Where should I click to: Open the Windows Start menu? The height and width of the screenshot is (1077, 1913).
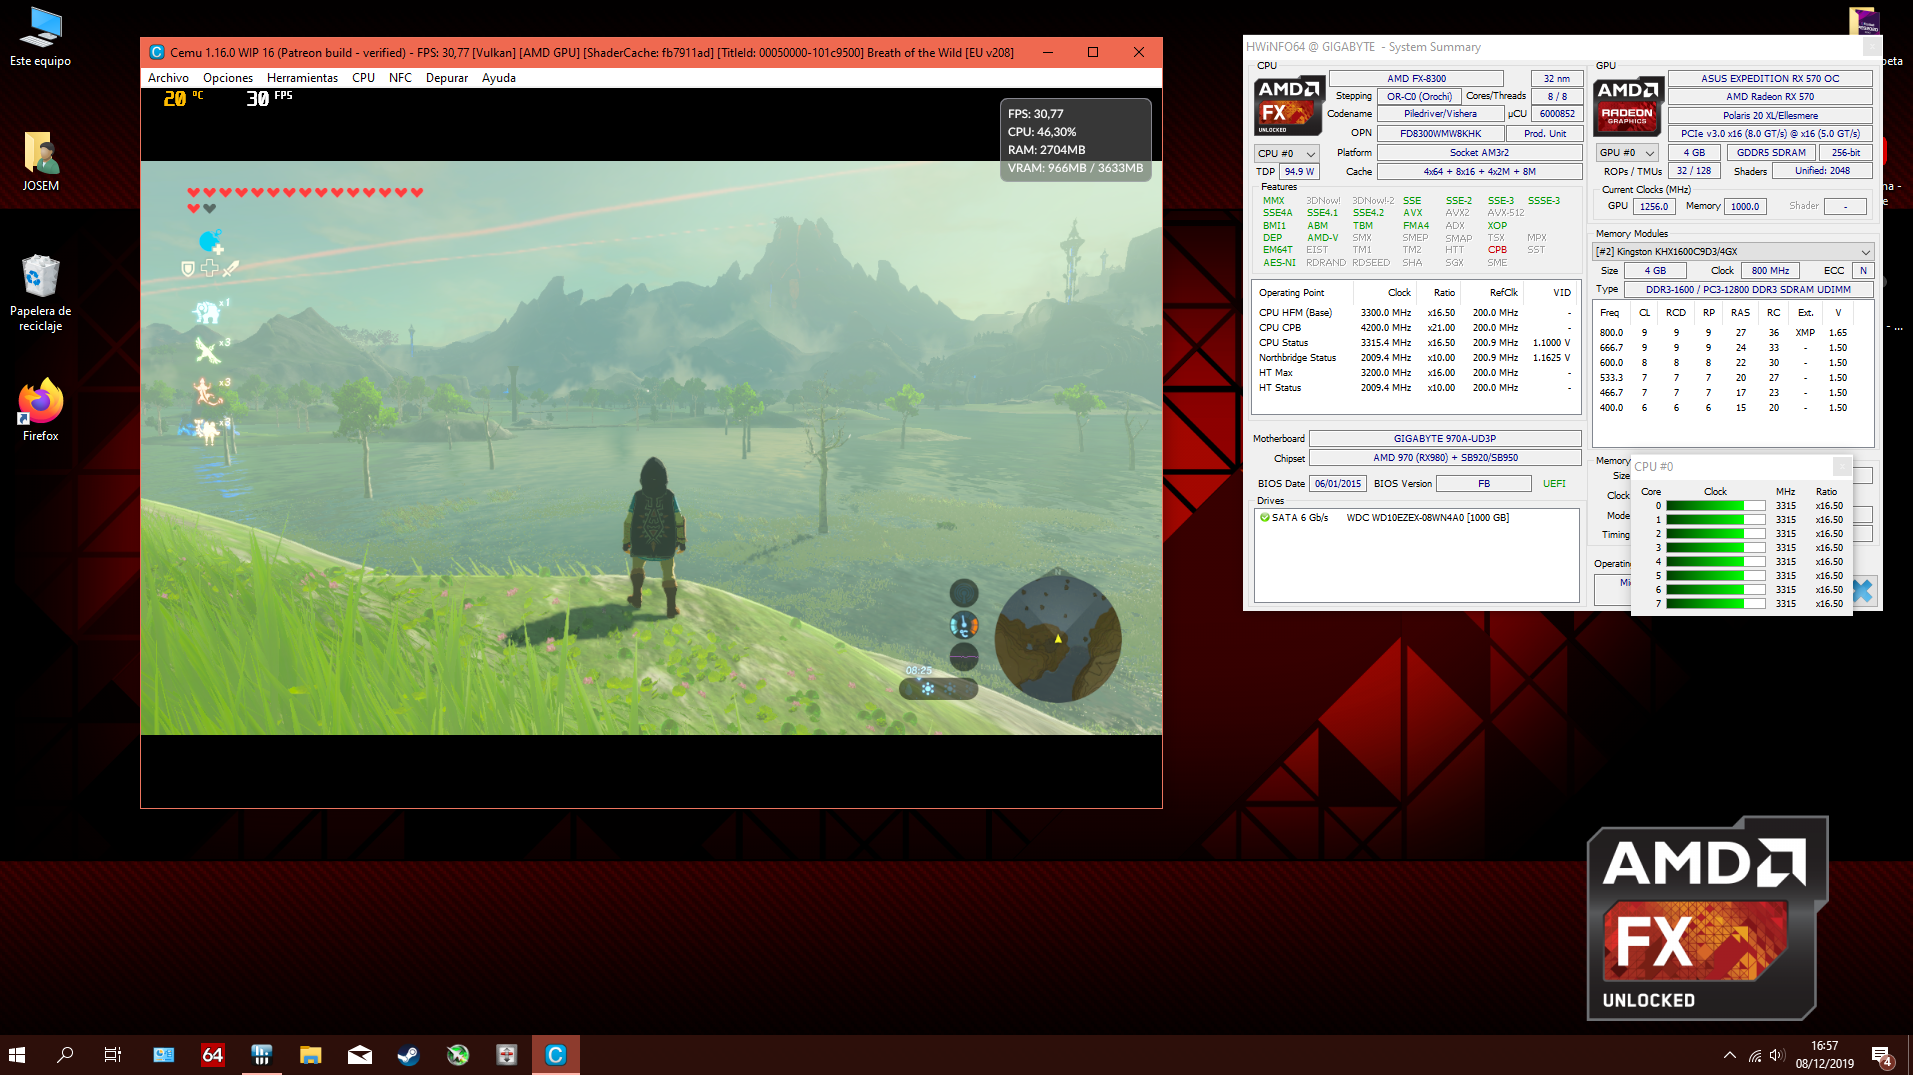tap(17, 1055)
